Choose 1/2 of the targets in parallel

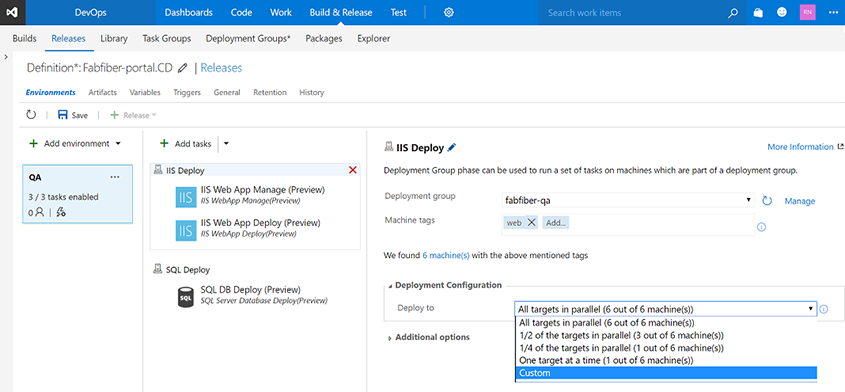coord(666,335)
